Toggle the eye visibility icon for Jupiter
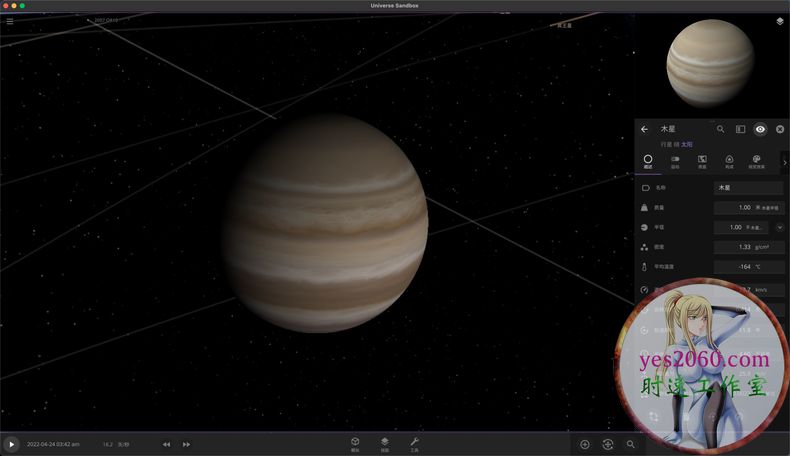This screenshot has height=456, width=790. (x=760, y=129)
